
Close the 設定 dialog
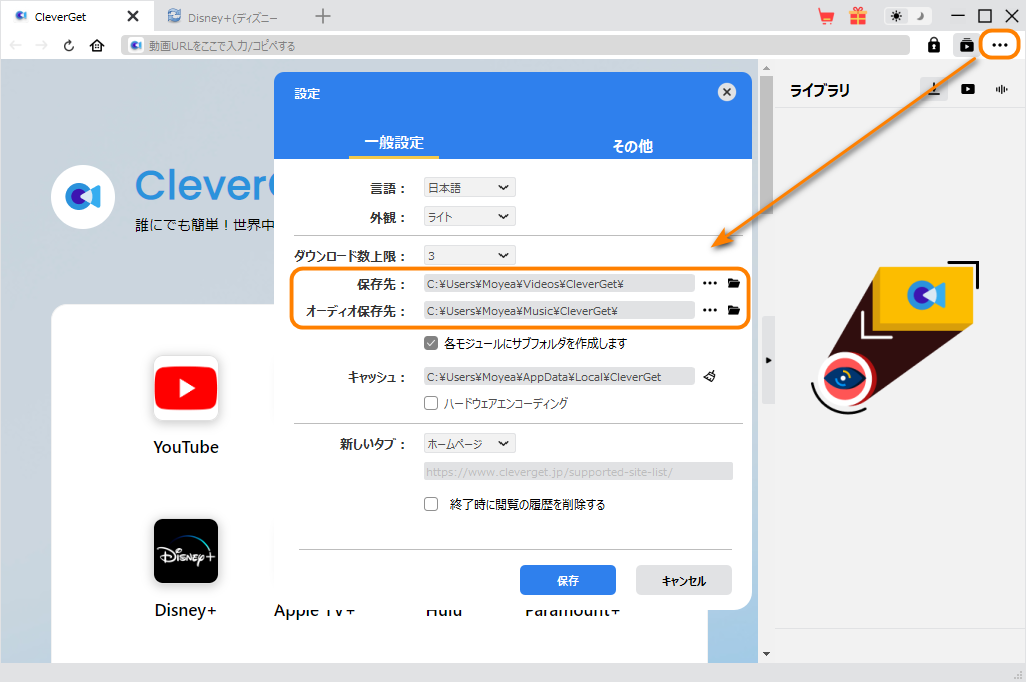(726, 92)
